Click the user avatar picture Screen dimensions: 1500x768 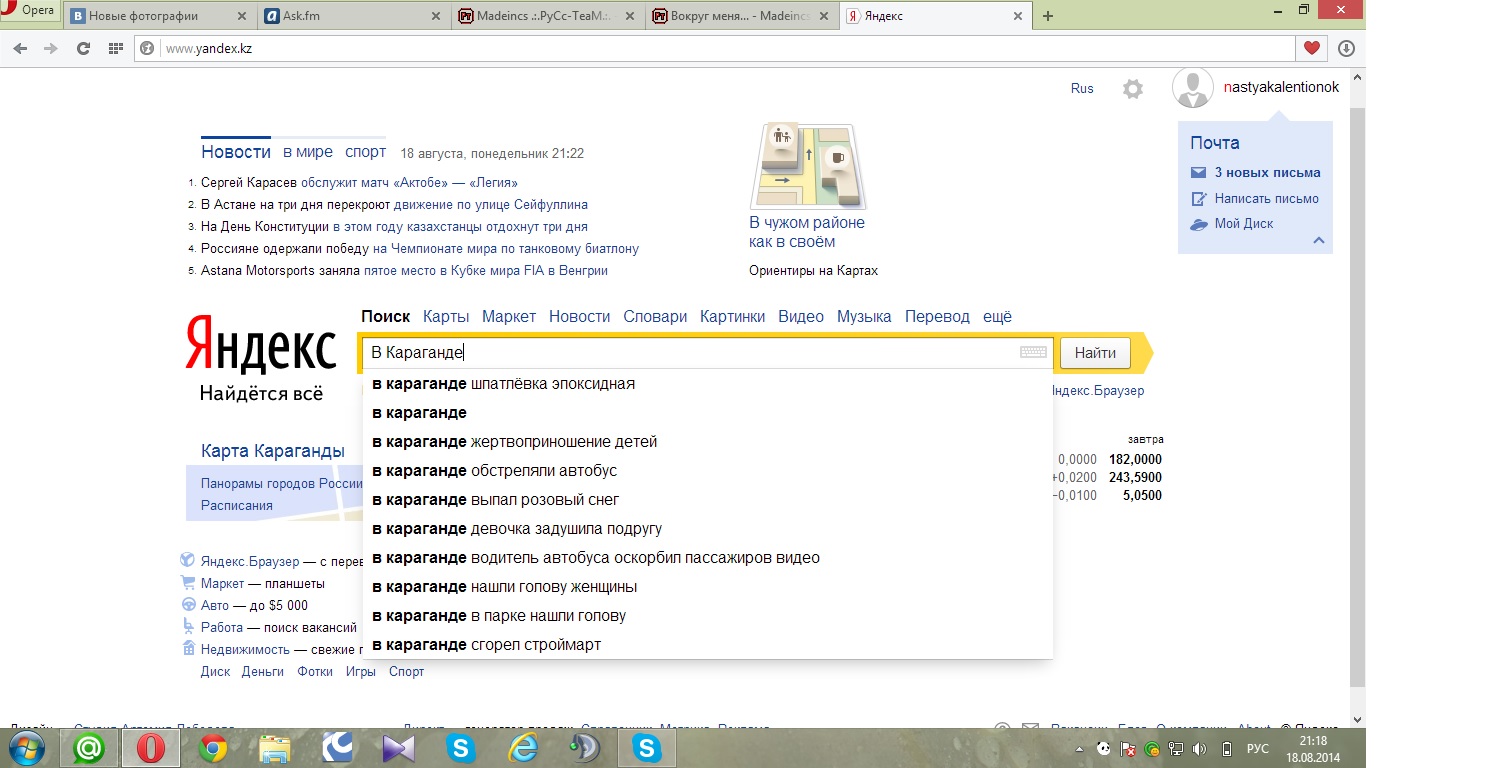[x=1192, y=89]
